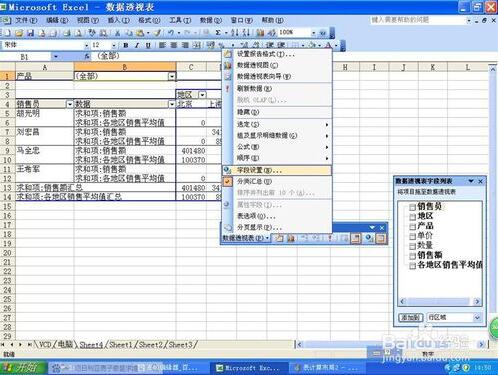
Task: Open the 格式 menu in menu bar
Action: (149, 20)
